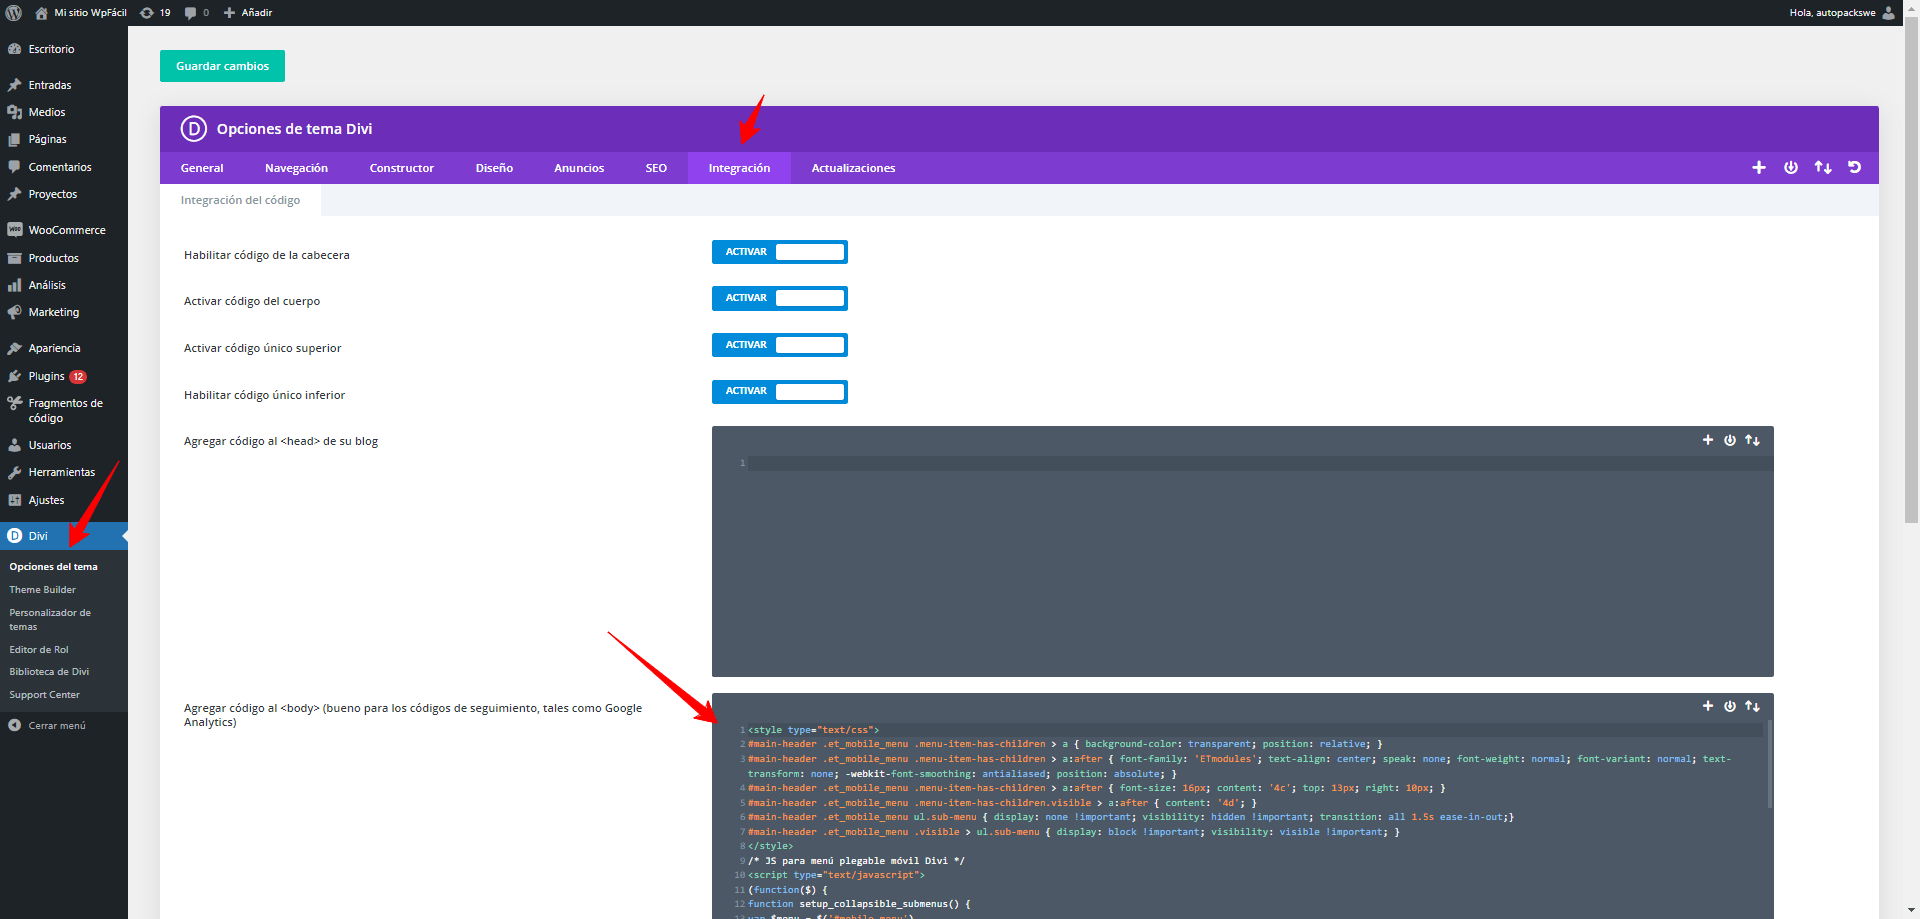Click the page vertical scrollbar
This screenshot has width=1920, height=919.
1912,270
